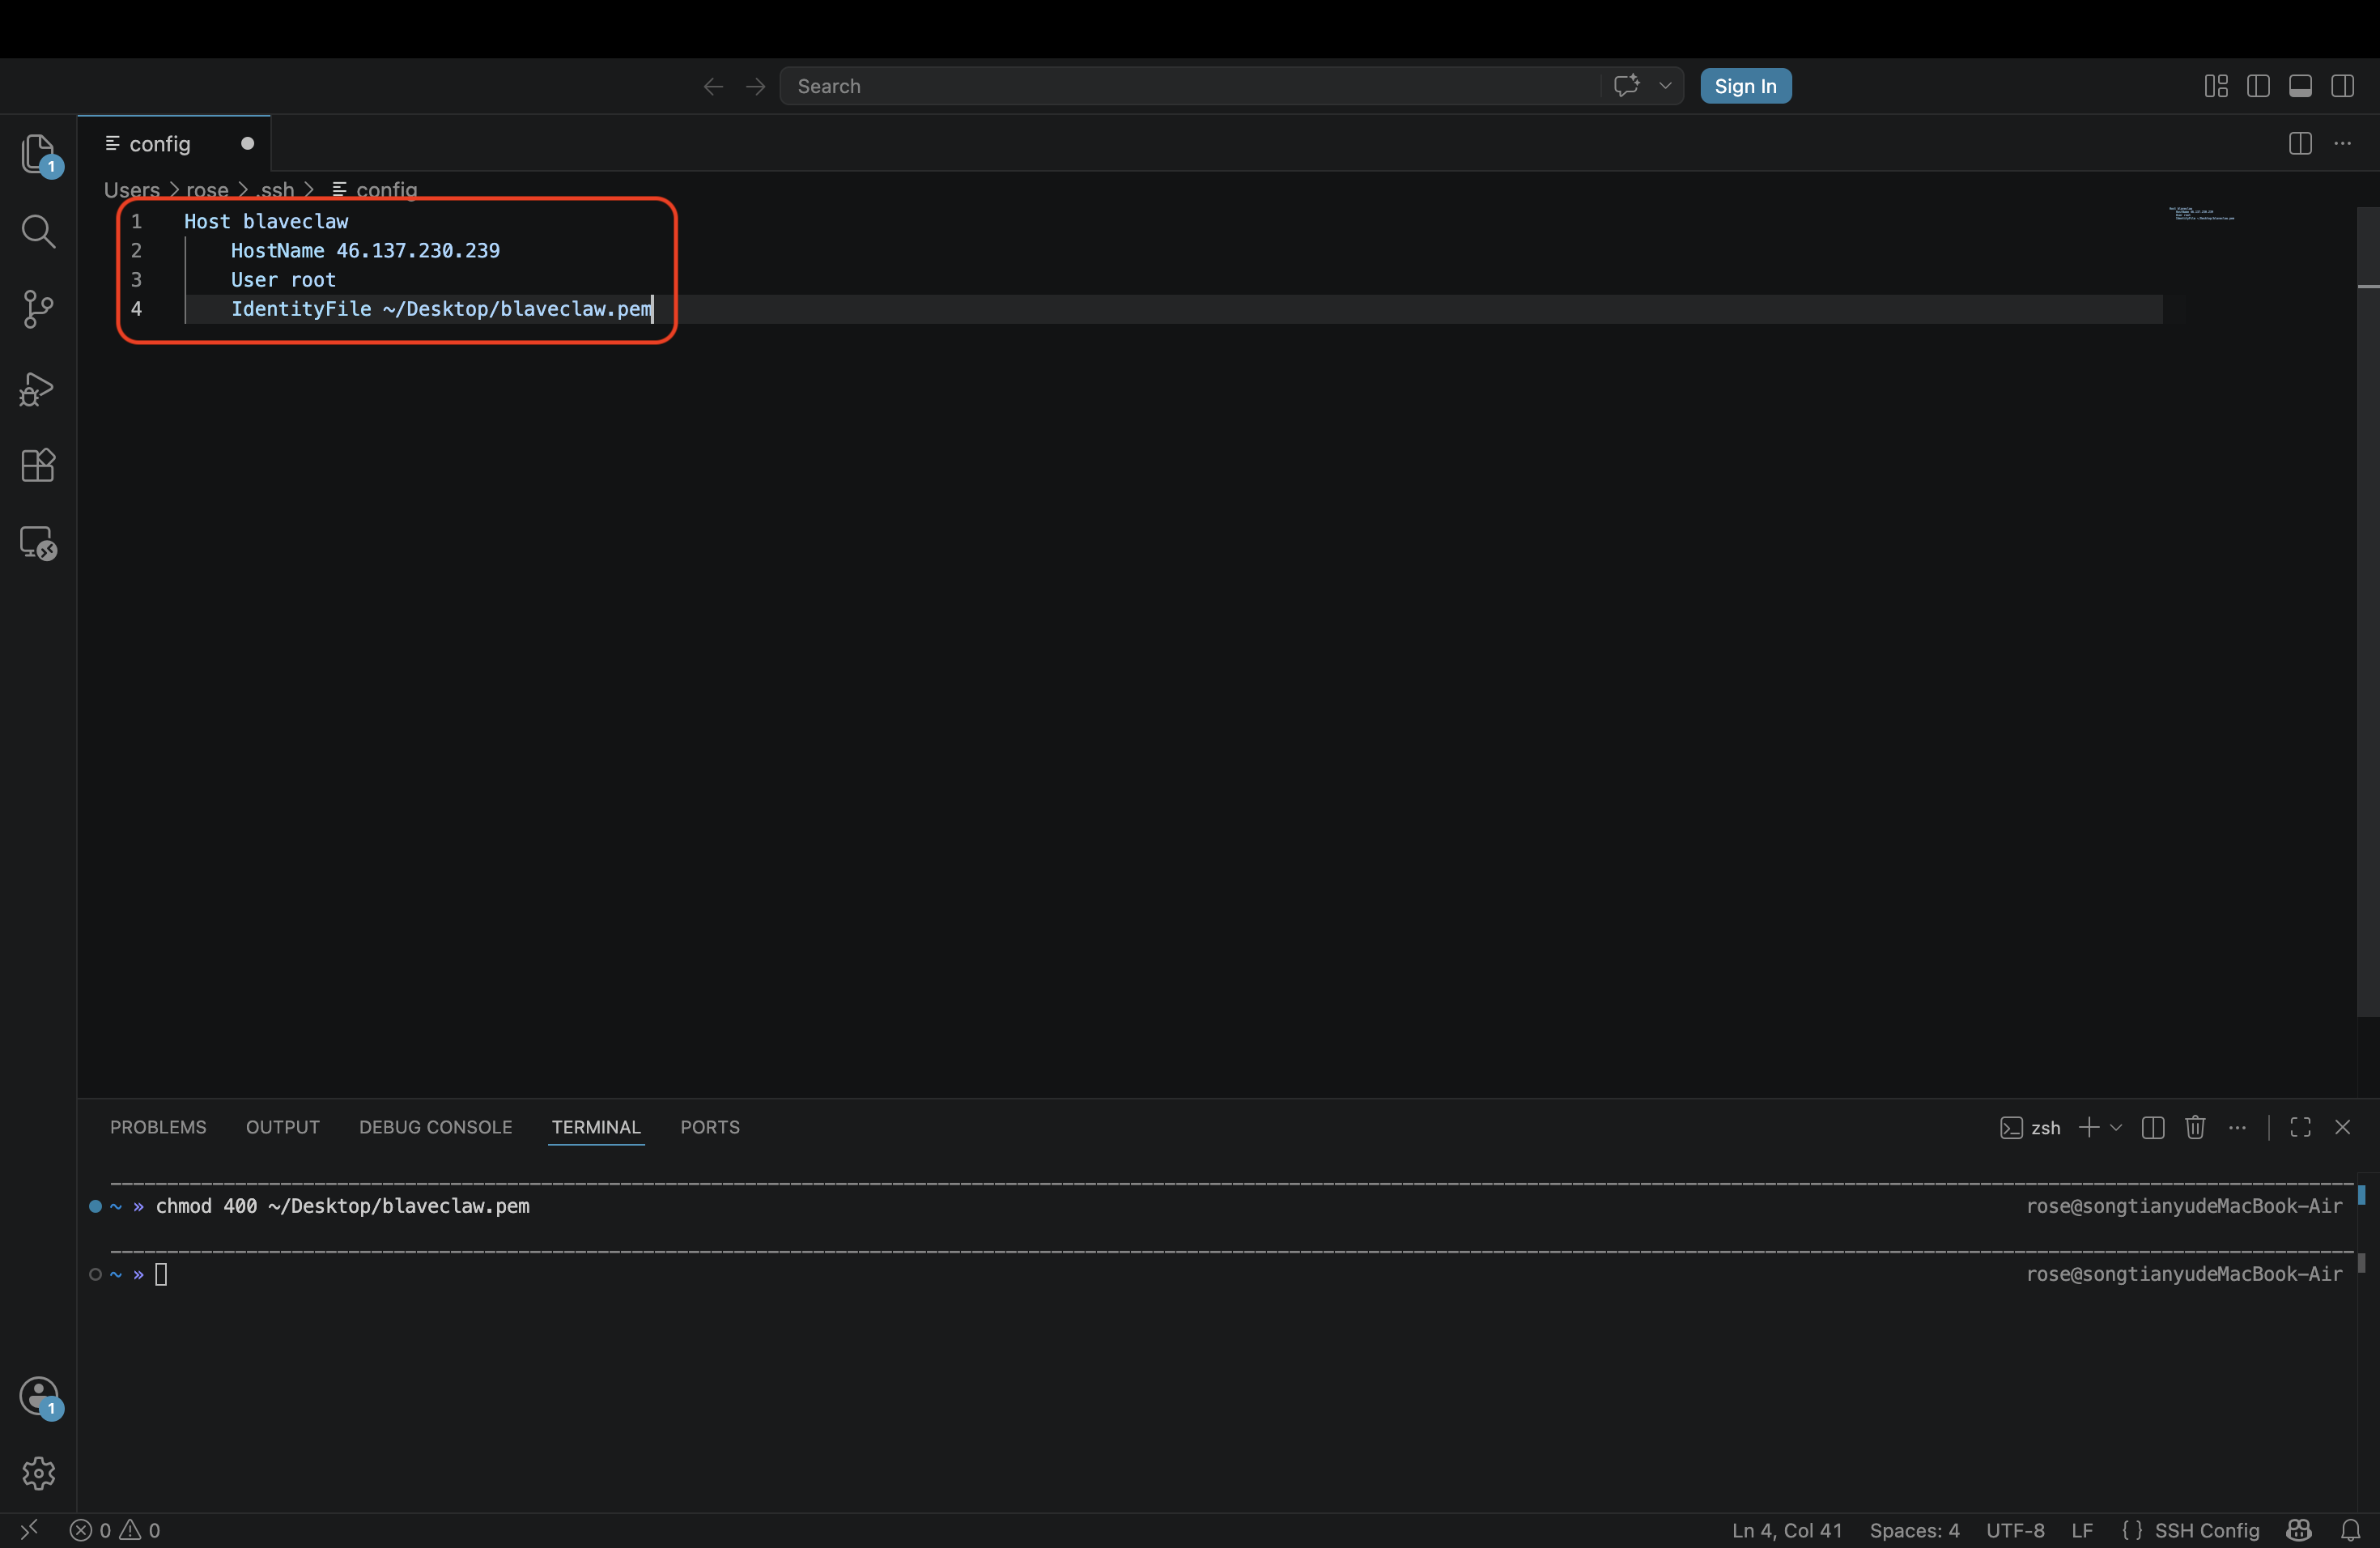Click the remote window indicator in status bar
The height and width of the screenshot is (1548, 2380).
point(29,1530)
